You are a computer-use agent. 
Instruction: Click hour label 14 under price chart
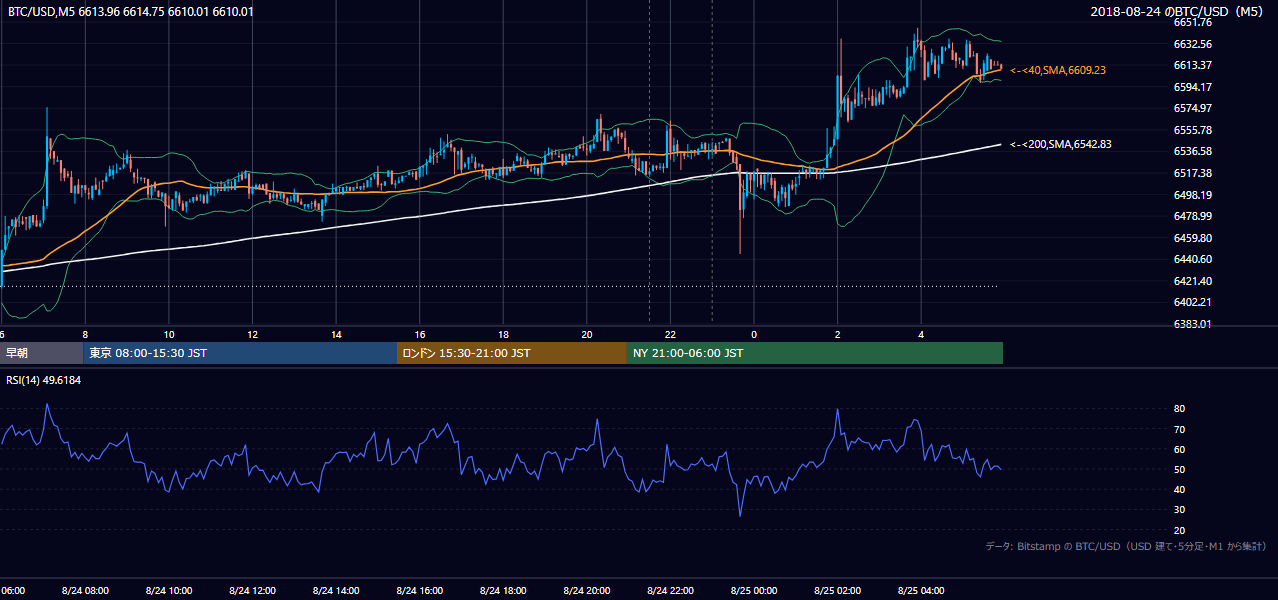[336, 335]
